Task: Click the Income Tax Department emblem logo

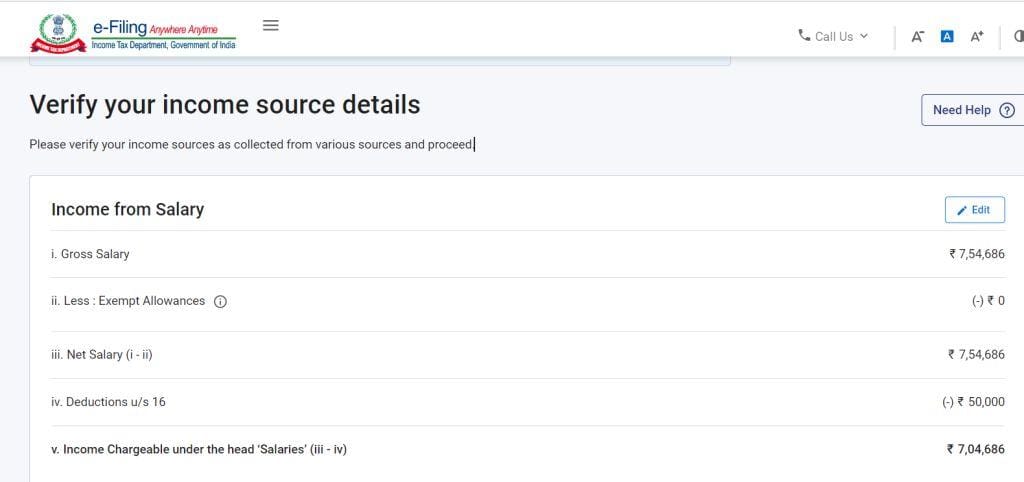Action: 58,33
